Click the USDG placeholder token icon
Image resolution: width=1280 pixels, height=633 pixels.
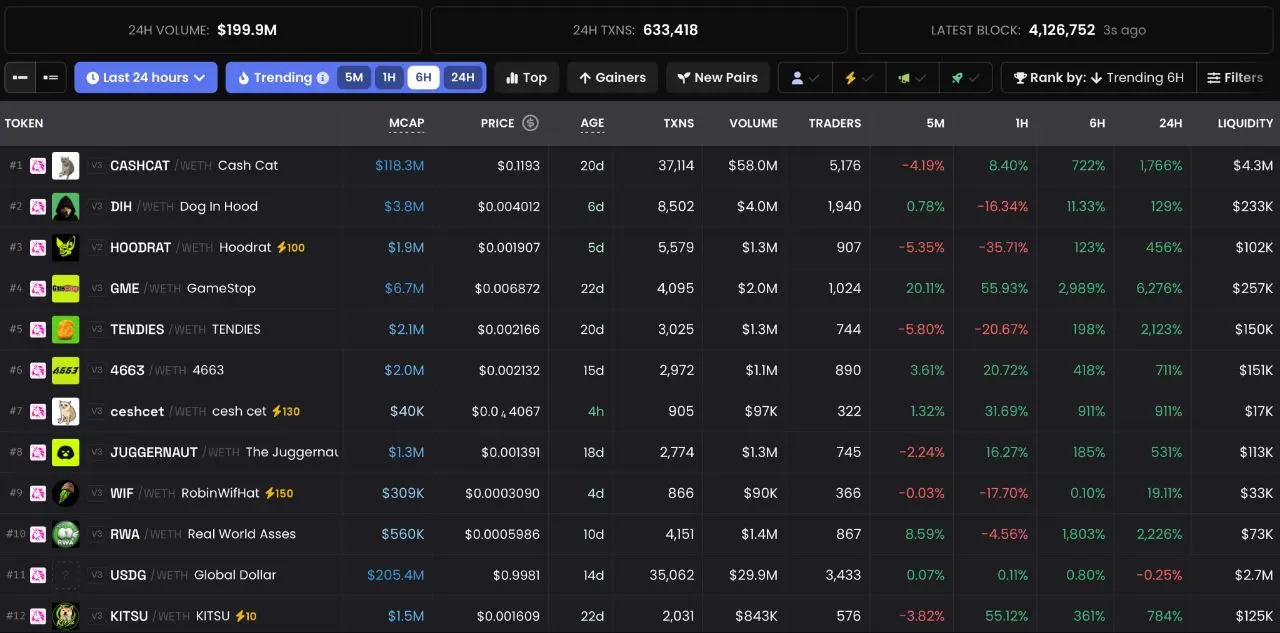point(66,575)
